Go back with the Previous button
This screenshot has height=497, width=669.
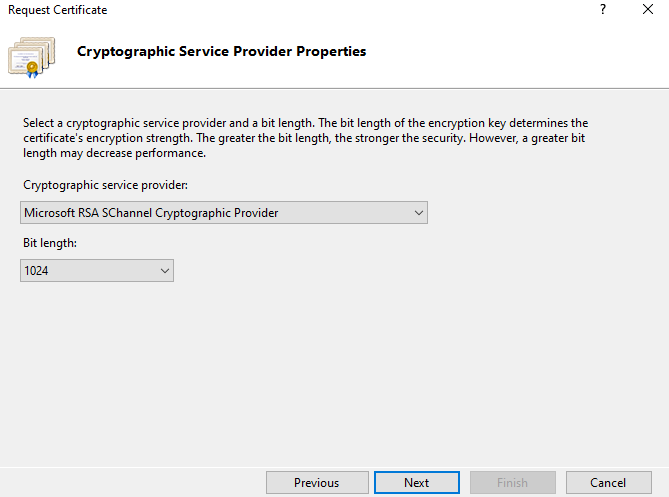point(316,482)
